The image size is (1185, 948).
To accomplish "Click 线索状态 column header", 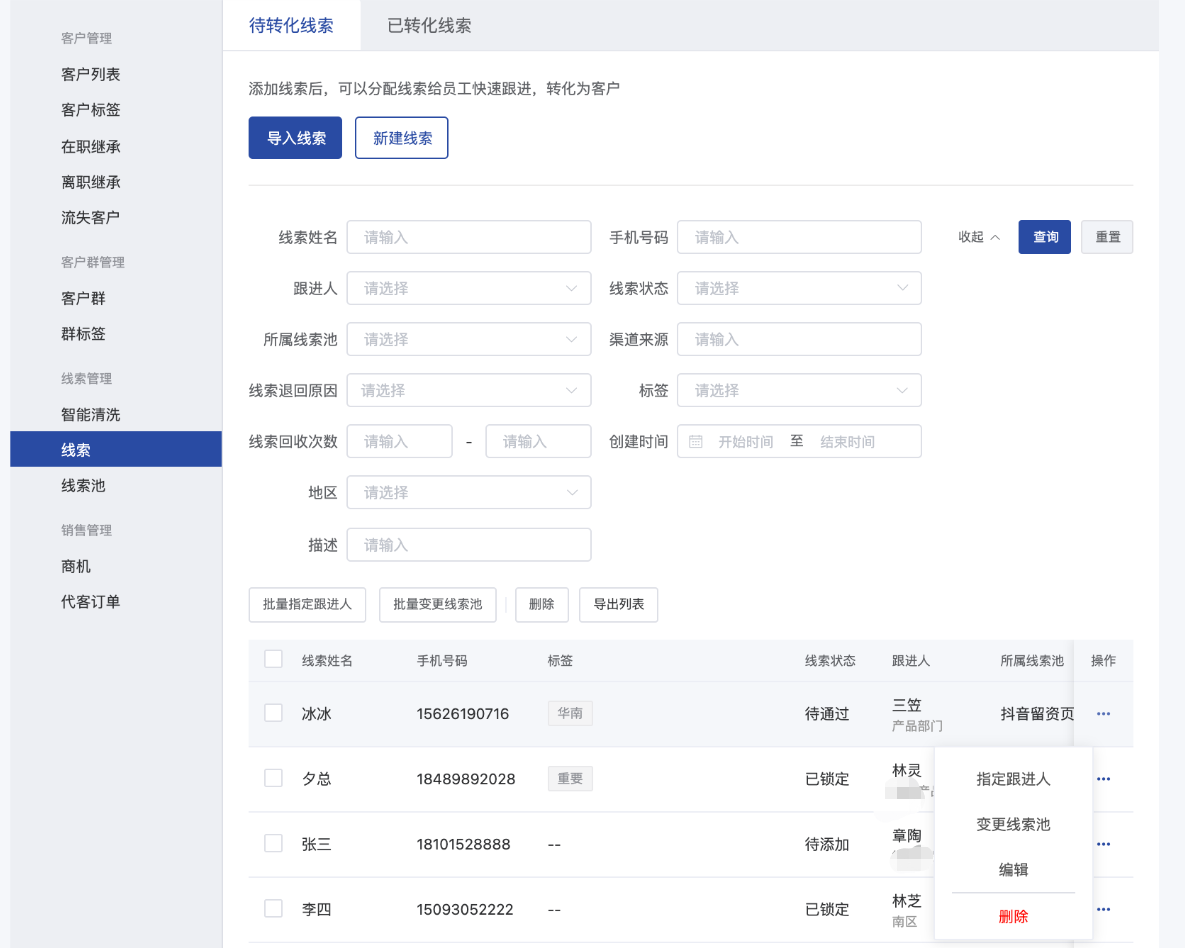I will 830,661.
